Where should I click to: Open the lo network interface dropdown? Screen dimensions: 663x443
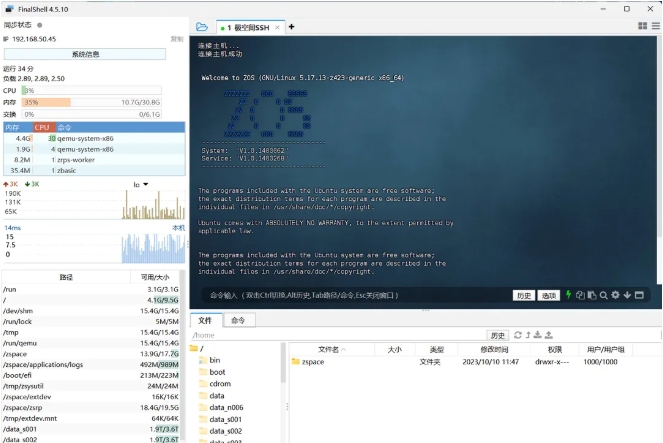coord(141,184)
